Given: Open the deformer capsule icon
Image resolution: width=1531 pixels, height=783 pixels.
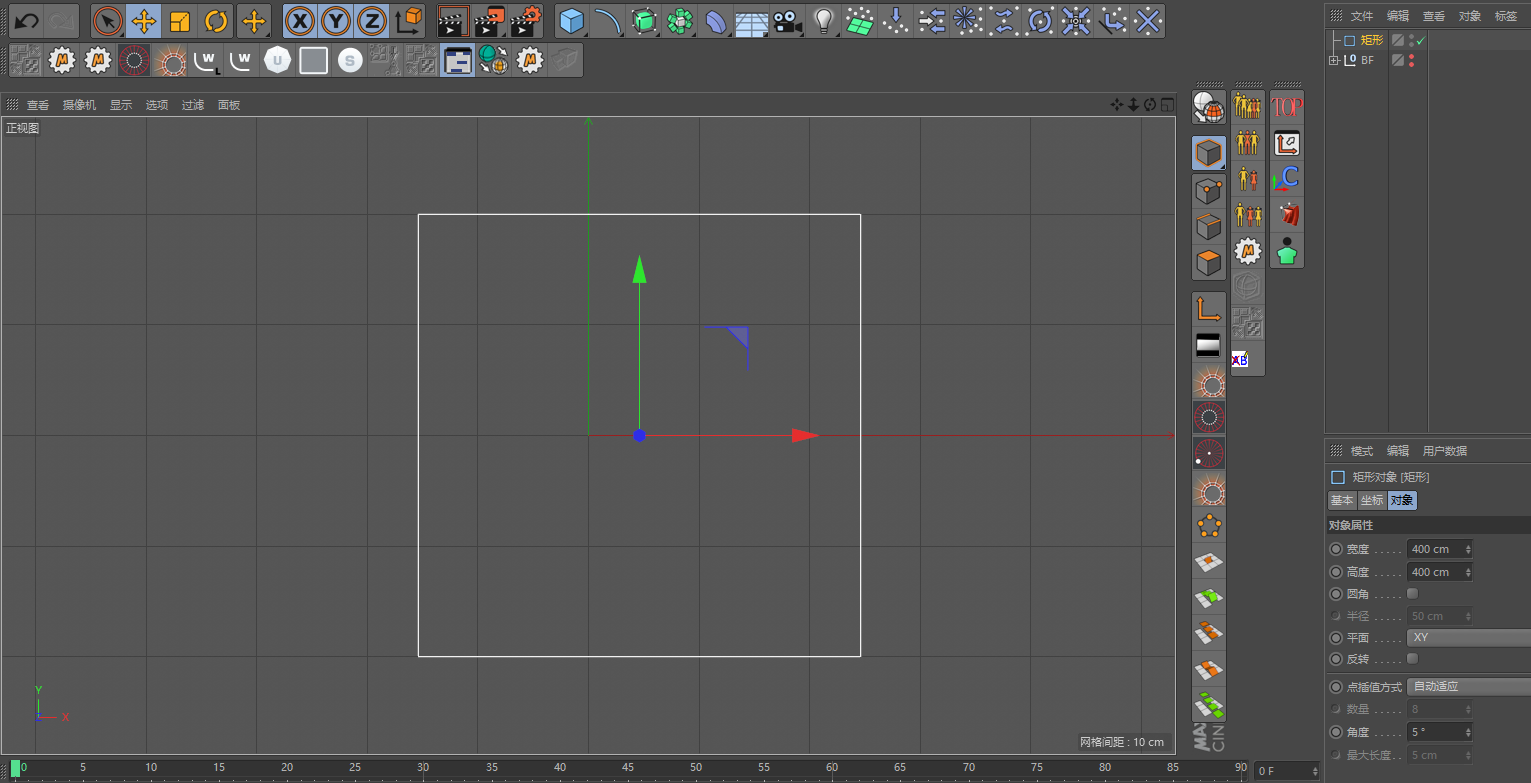Looking at the screenshot, I should coord(715,20).
